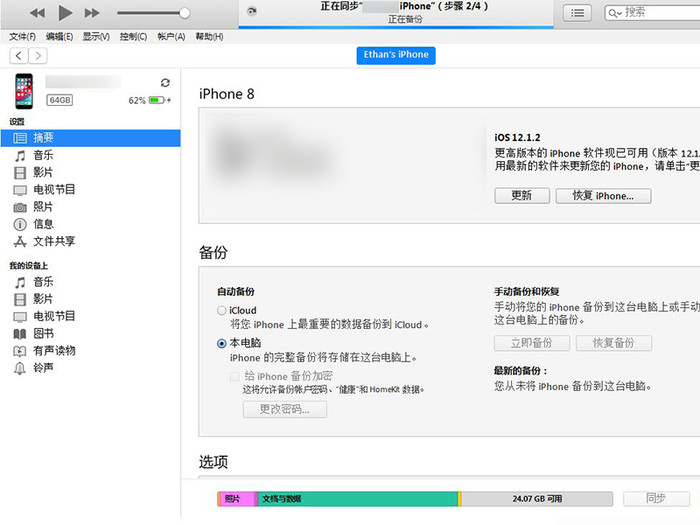Screen dimensions: 700x525
Task: Click the bell icon beside 铃声
Action: pos(20,369)
